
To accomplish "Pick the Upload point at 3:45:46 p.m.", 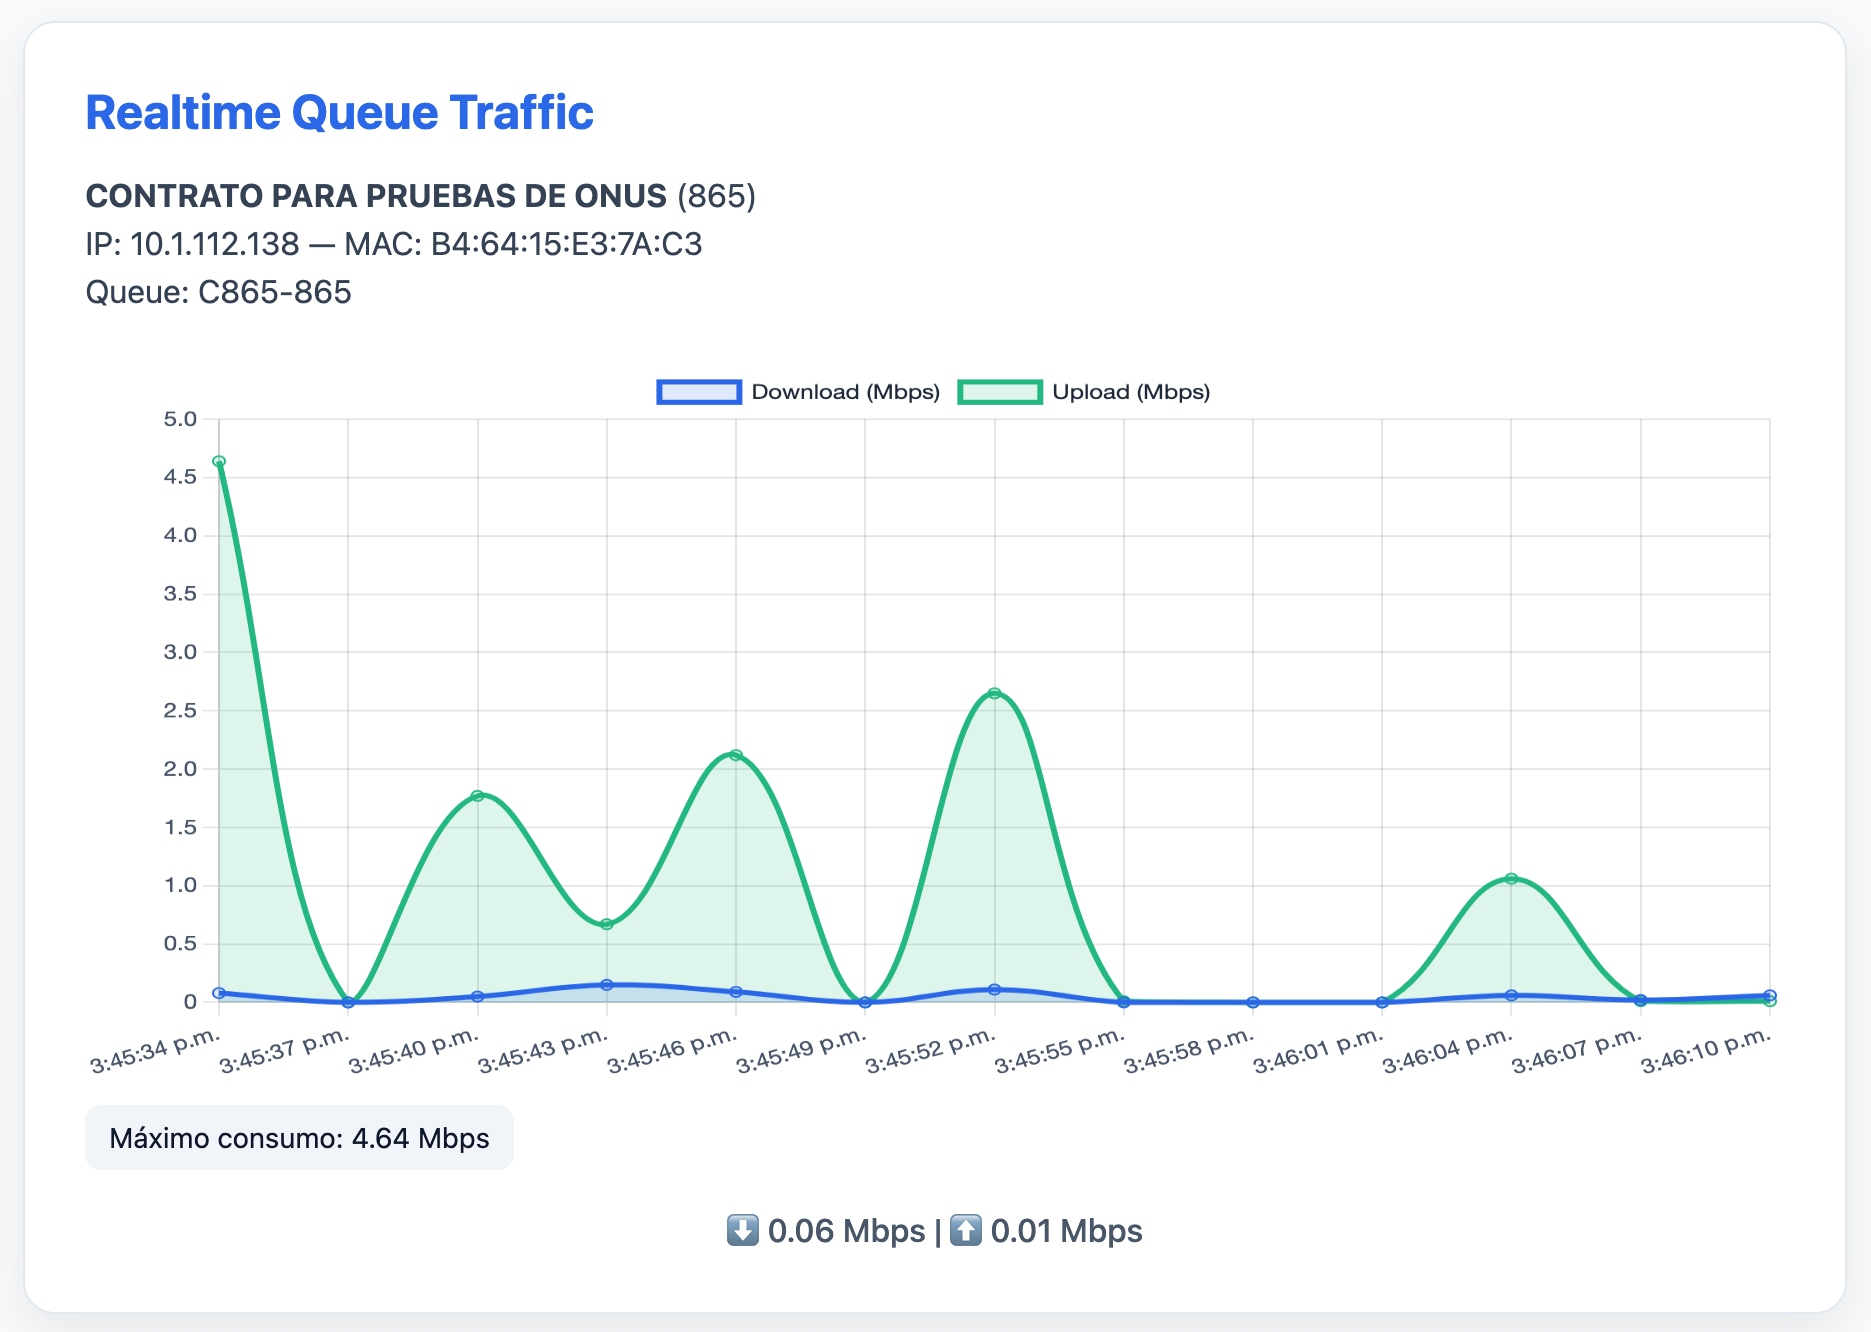I will 736,755.
